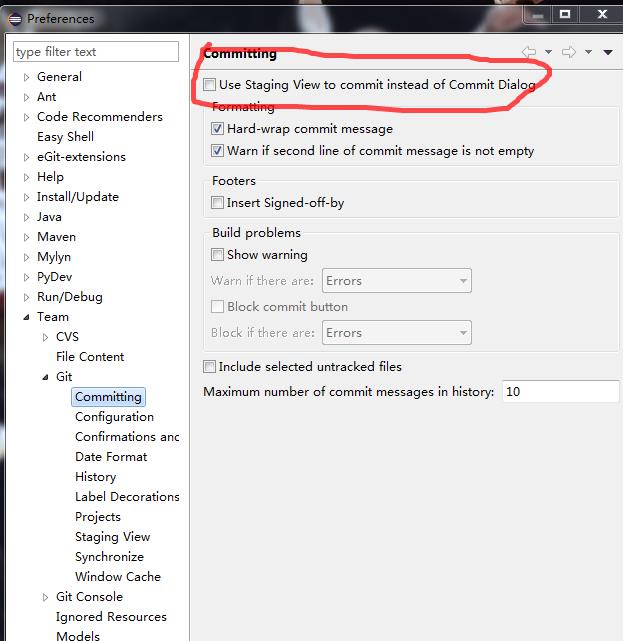Expand Install/Update node
The width and height of the screenshot is (623, 641).
tap(26, 197)
